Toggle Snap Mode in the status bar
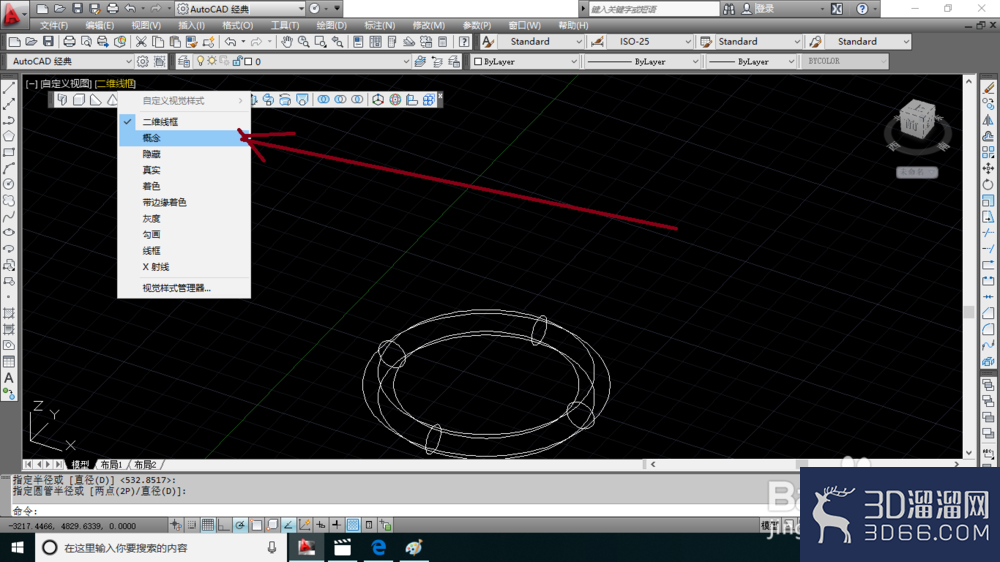The width and height of the screenshot is (1000, 562). [192, 525]
